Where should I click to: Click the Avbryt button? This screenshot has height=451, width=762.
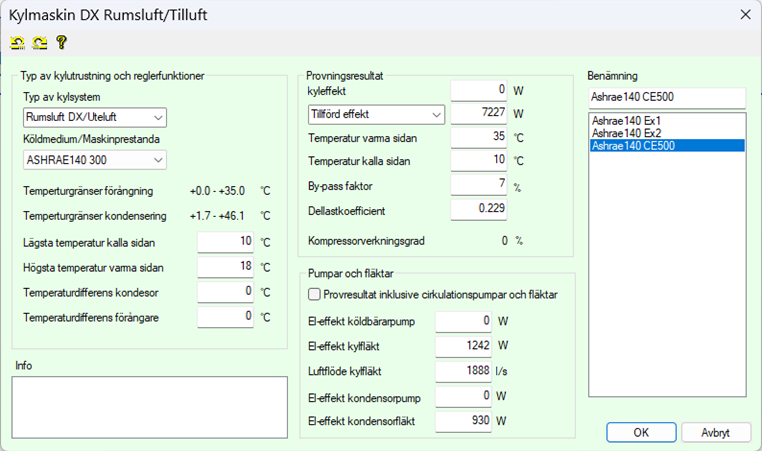tap(715, 432)
